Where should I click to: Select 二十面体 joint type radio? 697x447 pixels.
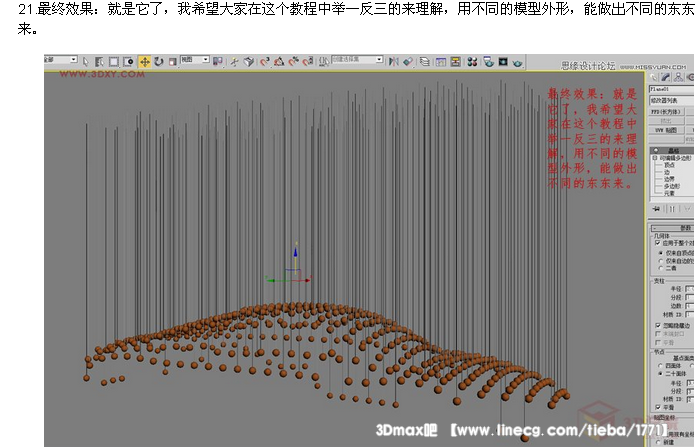pos(661,374)
